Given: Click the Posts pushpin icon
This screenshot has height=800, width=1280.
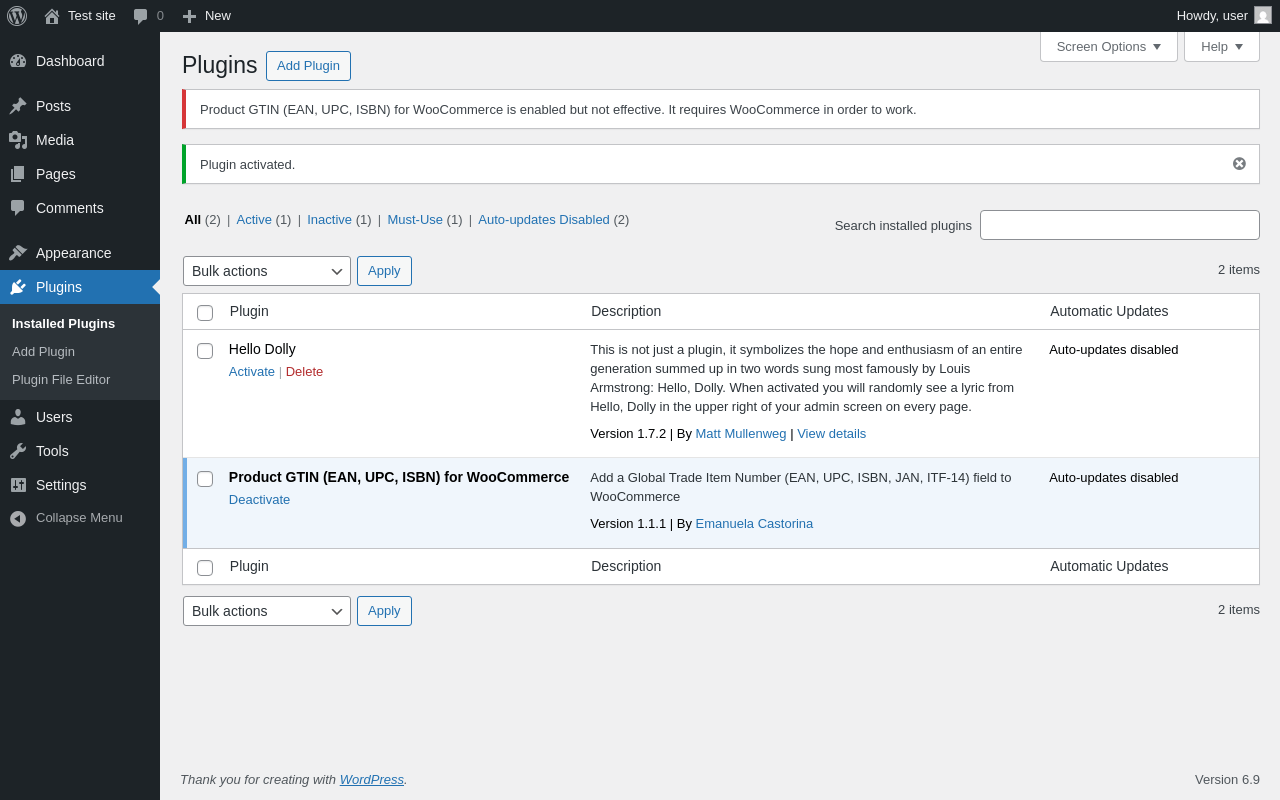Looking at the screenshot, I should 18,106.
